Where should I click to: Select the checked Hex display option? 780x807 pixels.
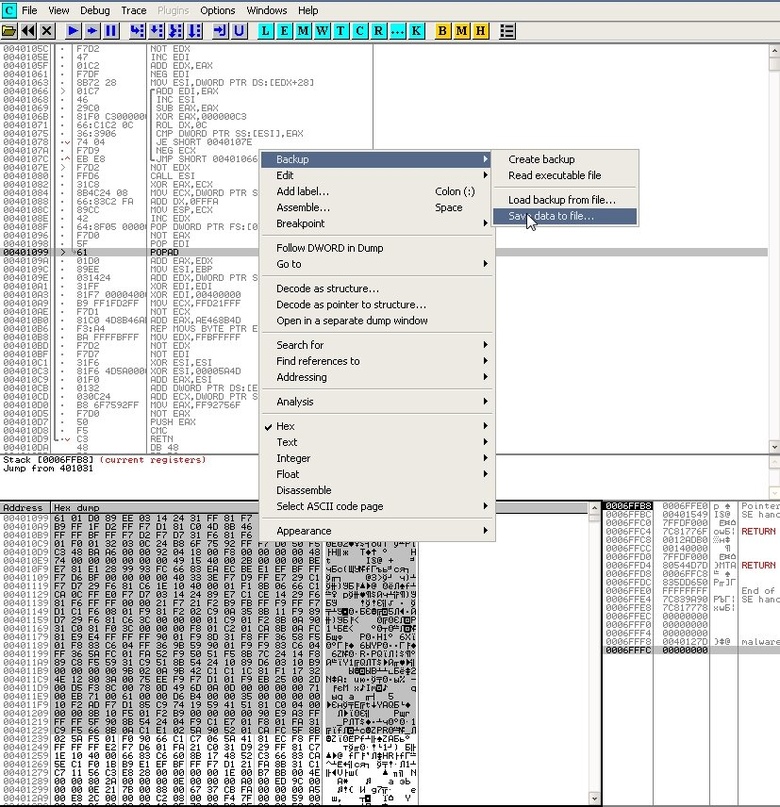pyautogui.click(x=285, y=426)
